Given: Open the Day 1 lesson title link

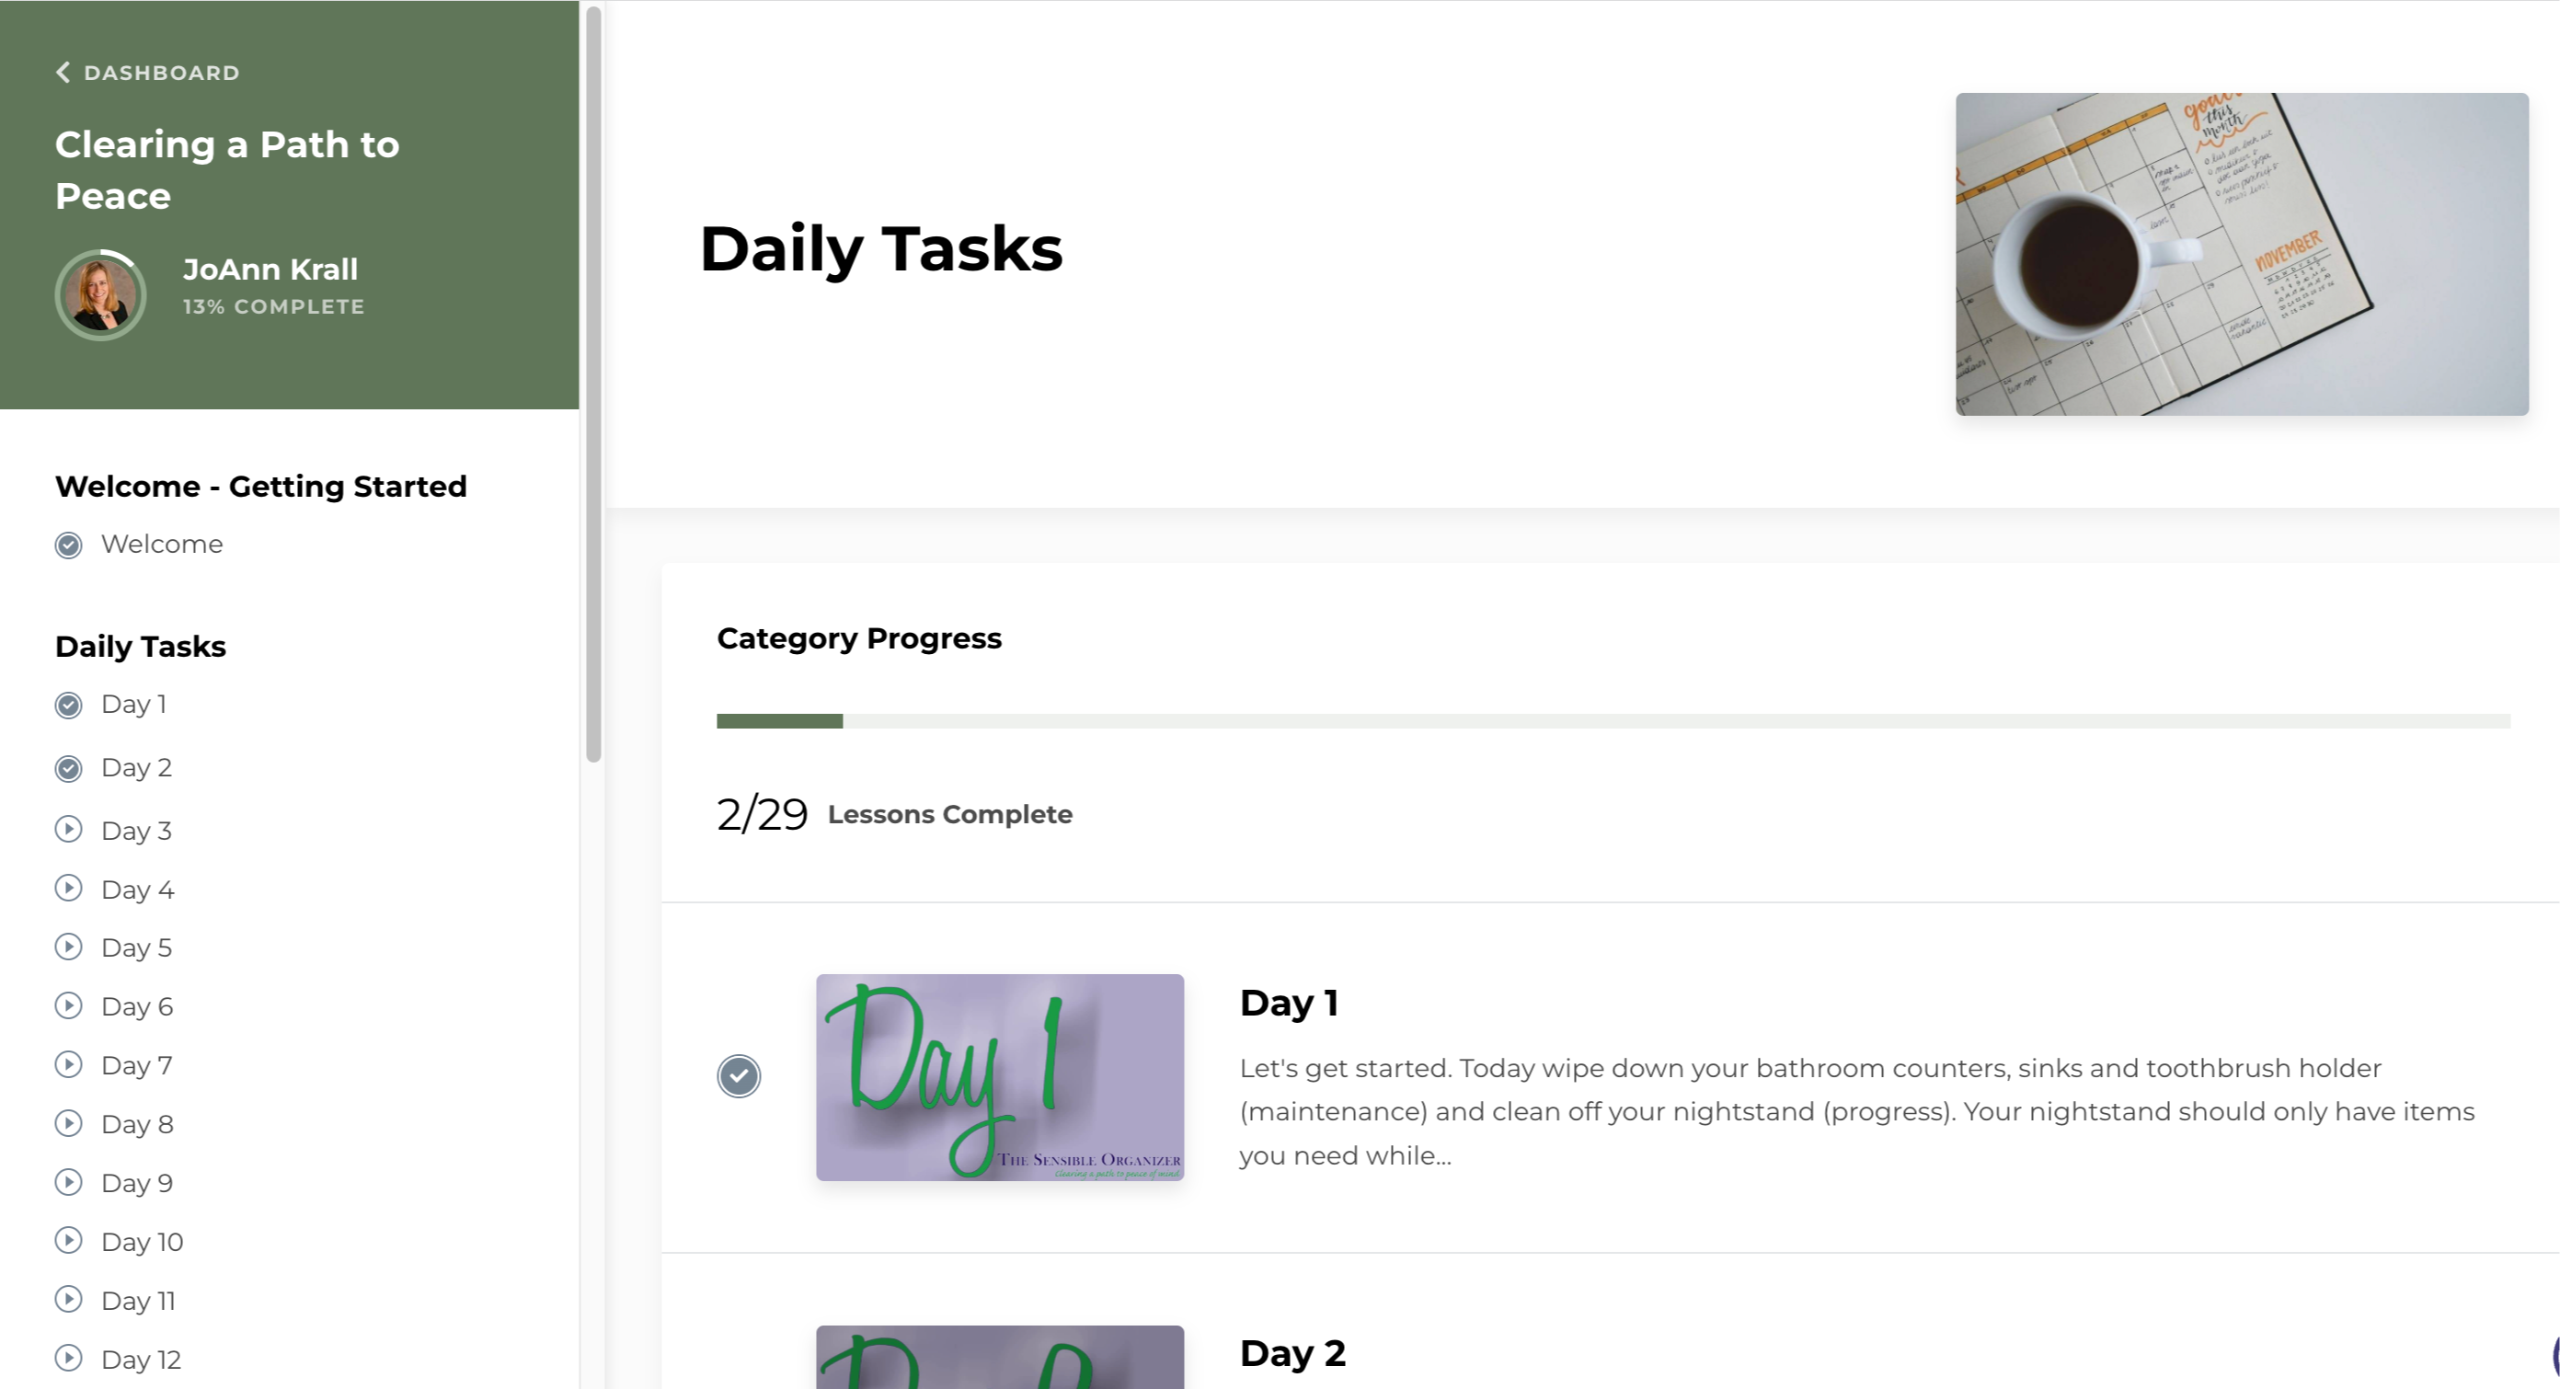Looking at the screenshot, I should 1289,1002.
